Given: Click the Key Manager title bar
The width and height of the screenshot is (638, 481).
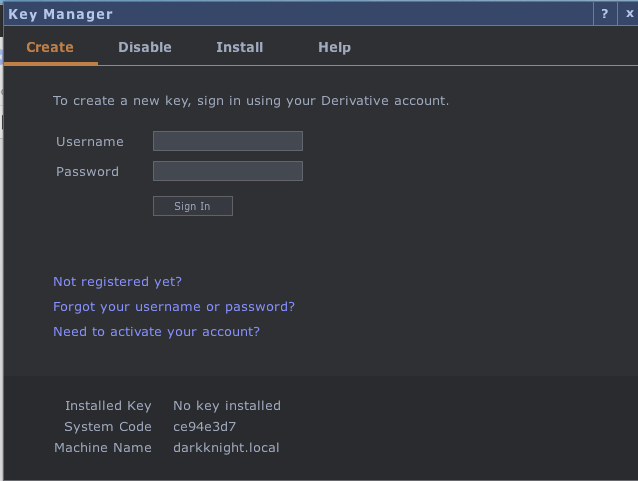Looking at the screenshot, I should click(298, 14).
